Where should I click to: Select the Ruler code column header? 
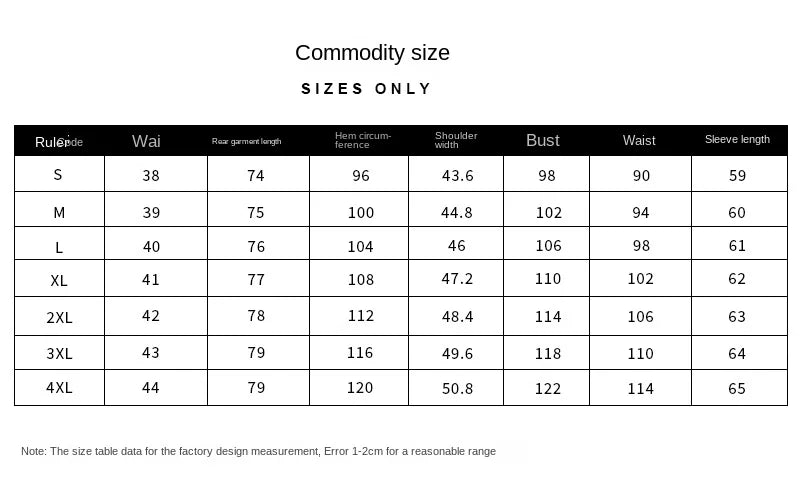point(59,142)
